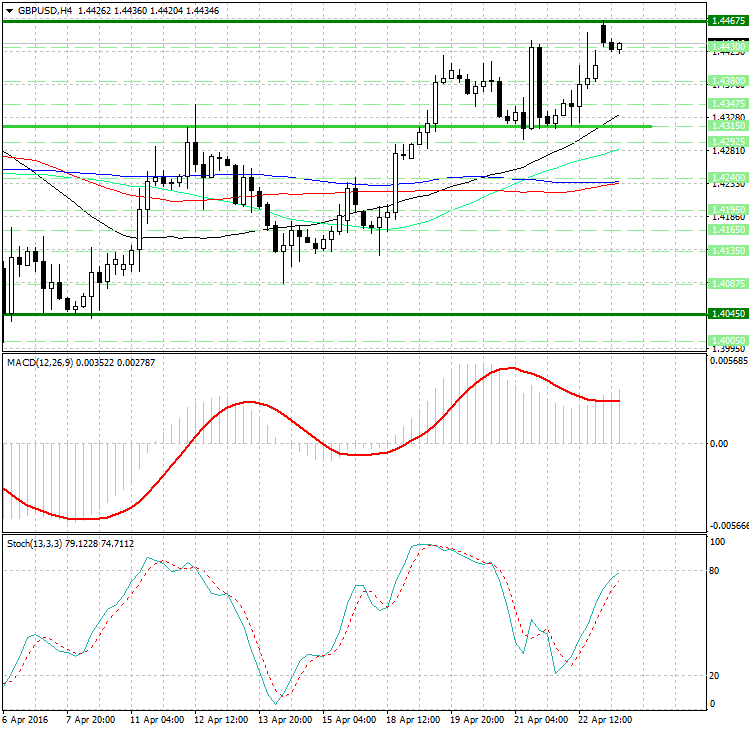Click the 22 Apr 12:00 time label
This screenshot has height=731, width=749.
click(x=608, y=719)
